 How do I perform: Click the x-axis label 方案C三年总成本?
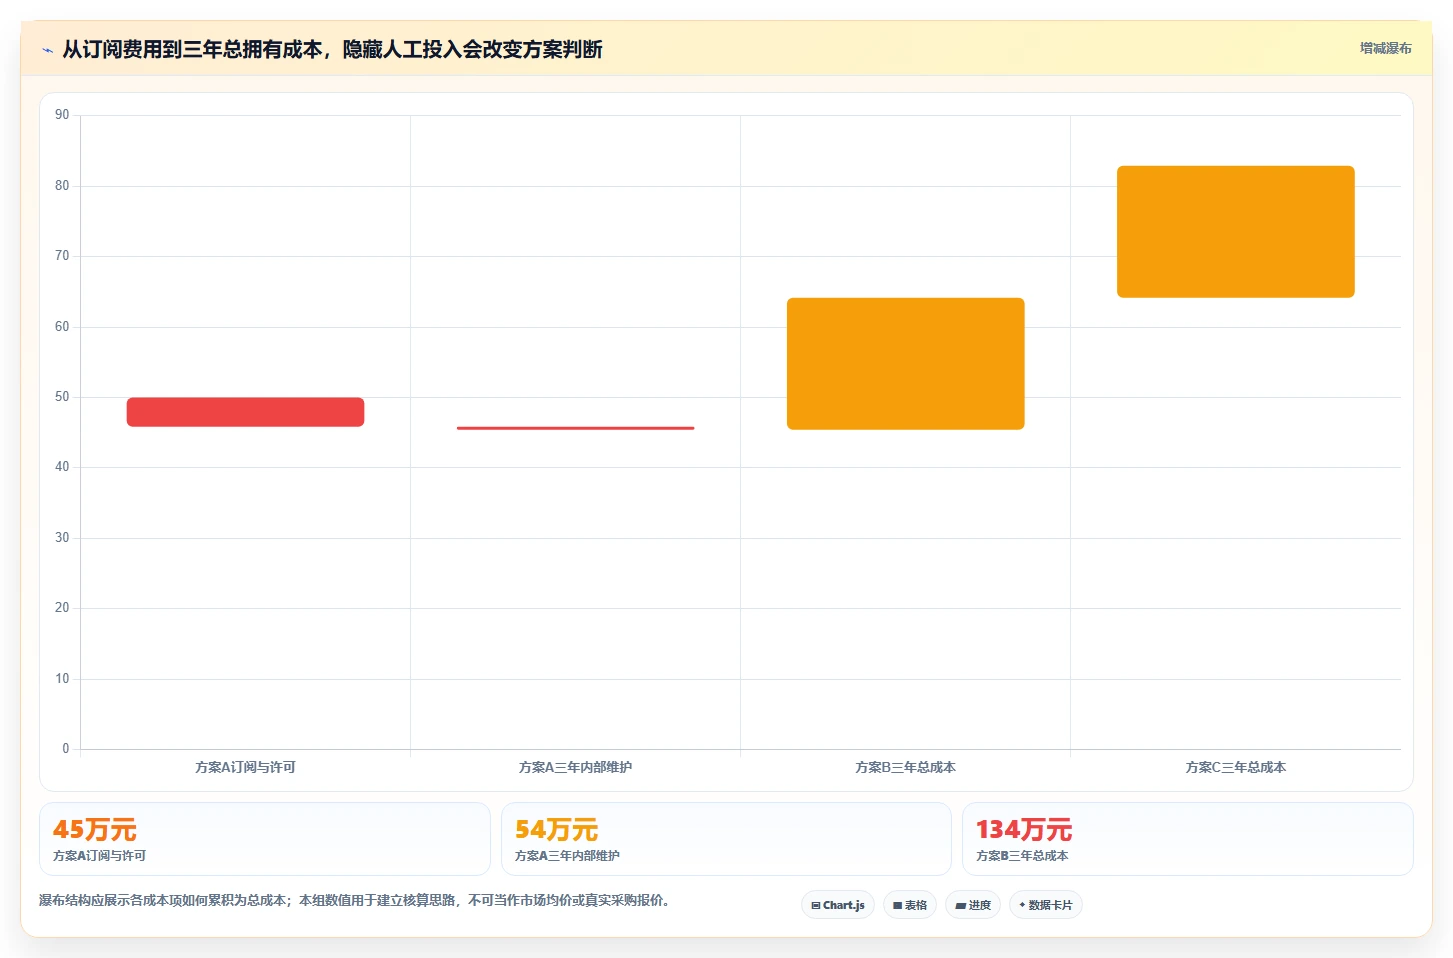(1235, 767)
